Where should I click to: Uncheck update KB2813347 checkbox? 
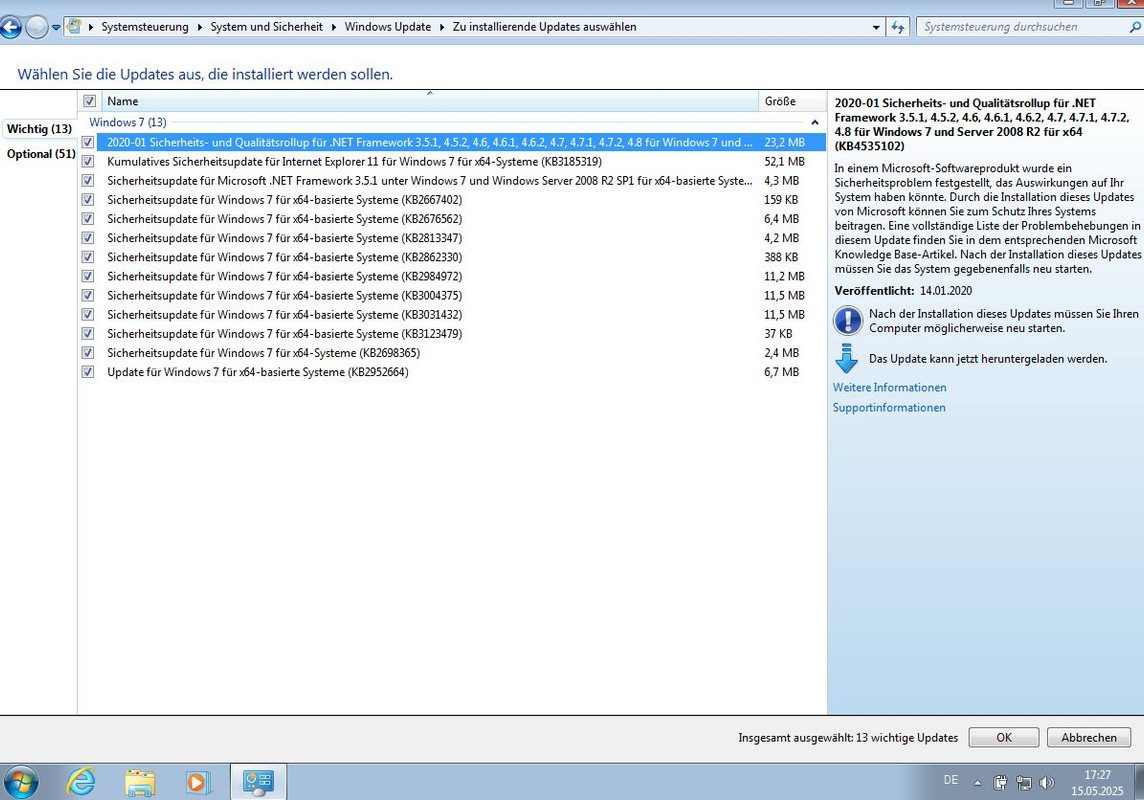(88, 238)
